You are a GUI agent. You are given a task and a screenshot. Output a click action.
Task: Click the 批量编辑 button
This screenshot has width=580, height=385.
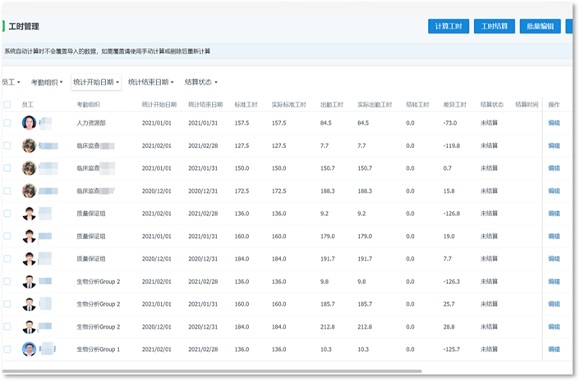tap(540, 26)
